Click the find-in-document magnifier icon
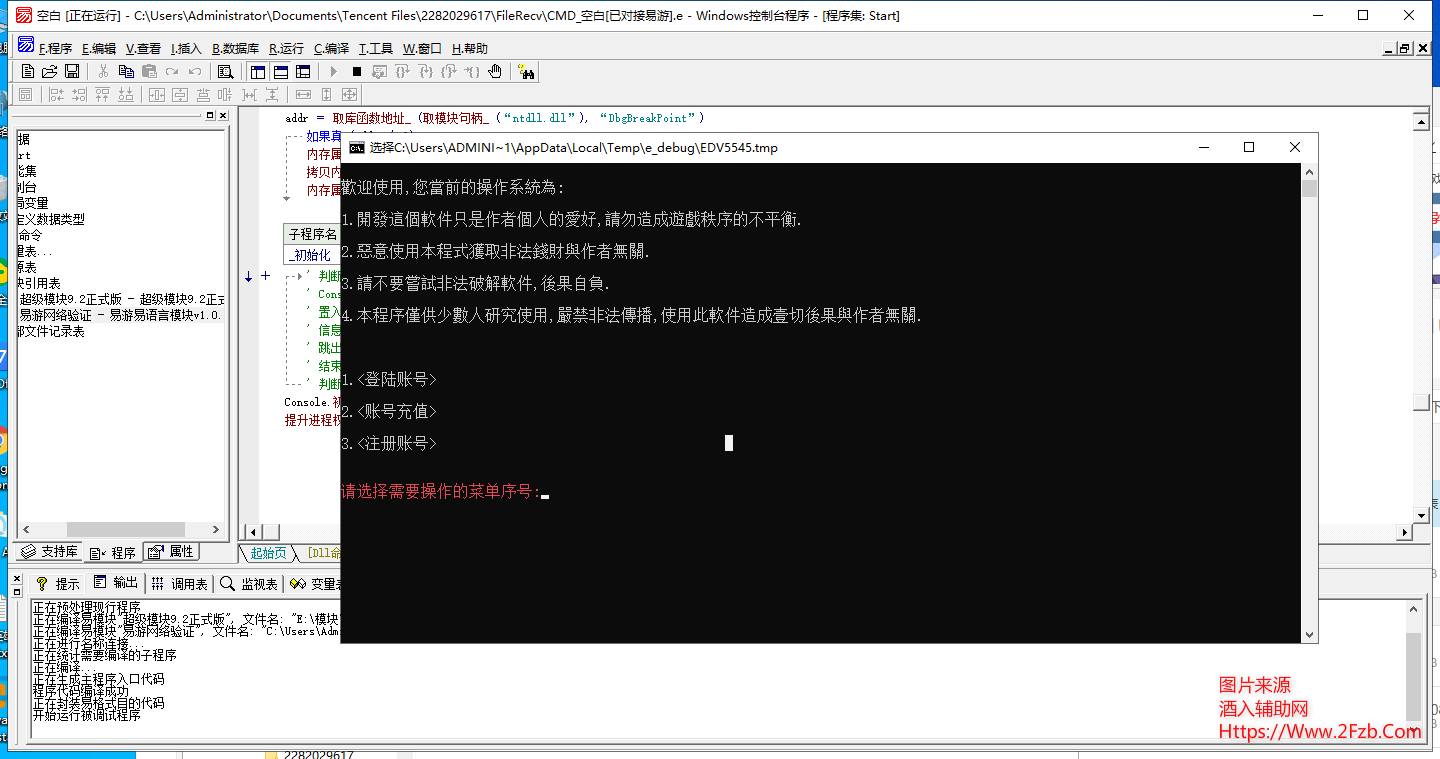Viewport: 1440px width, 759px height. (225, 71)
